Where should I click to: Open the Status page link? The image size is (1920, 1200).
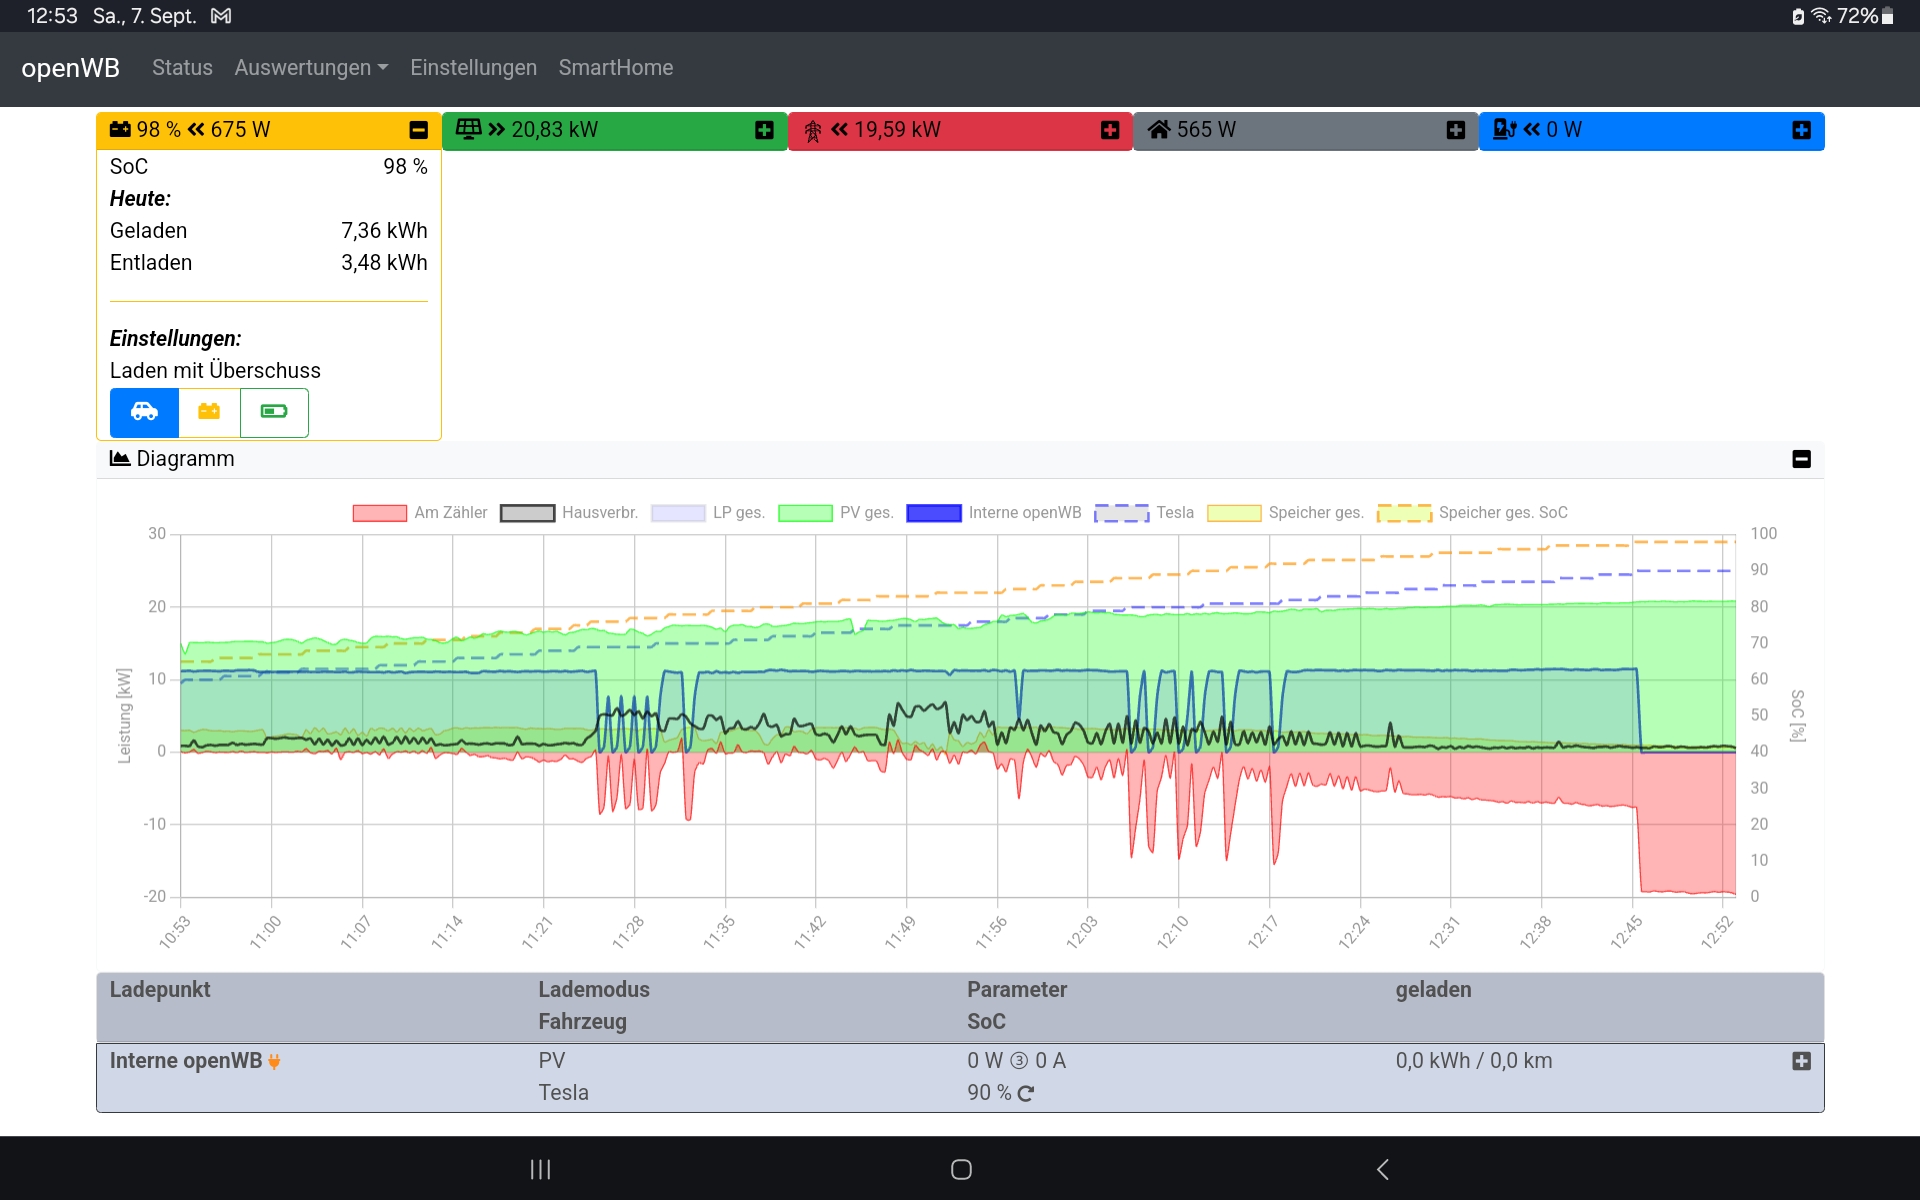pyautogui.click(x=182, y=68)
